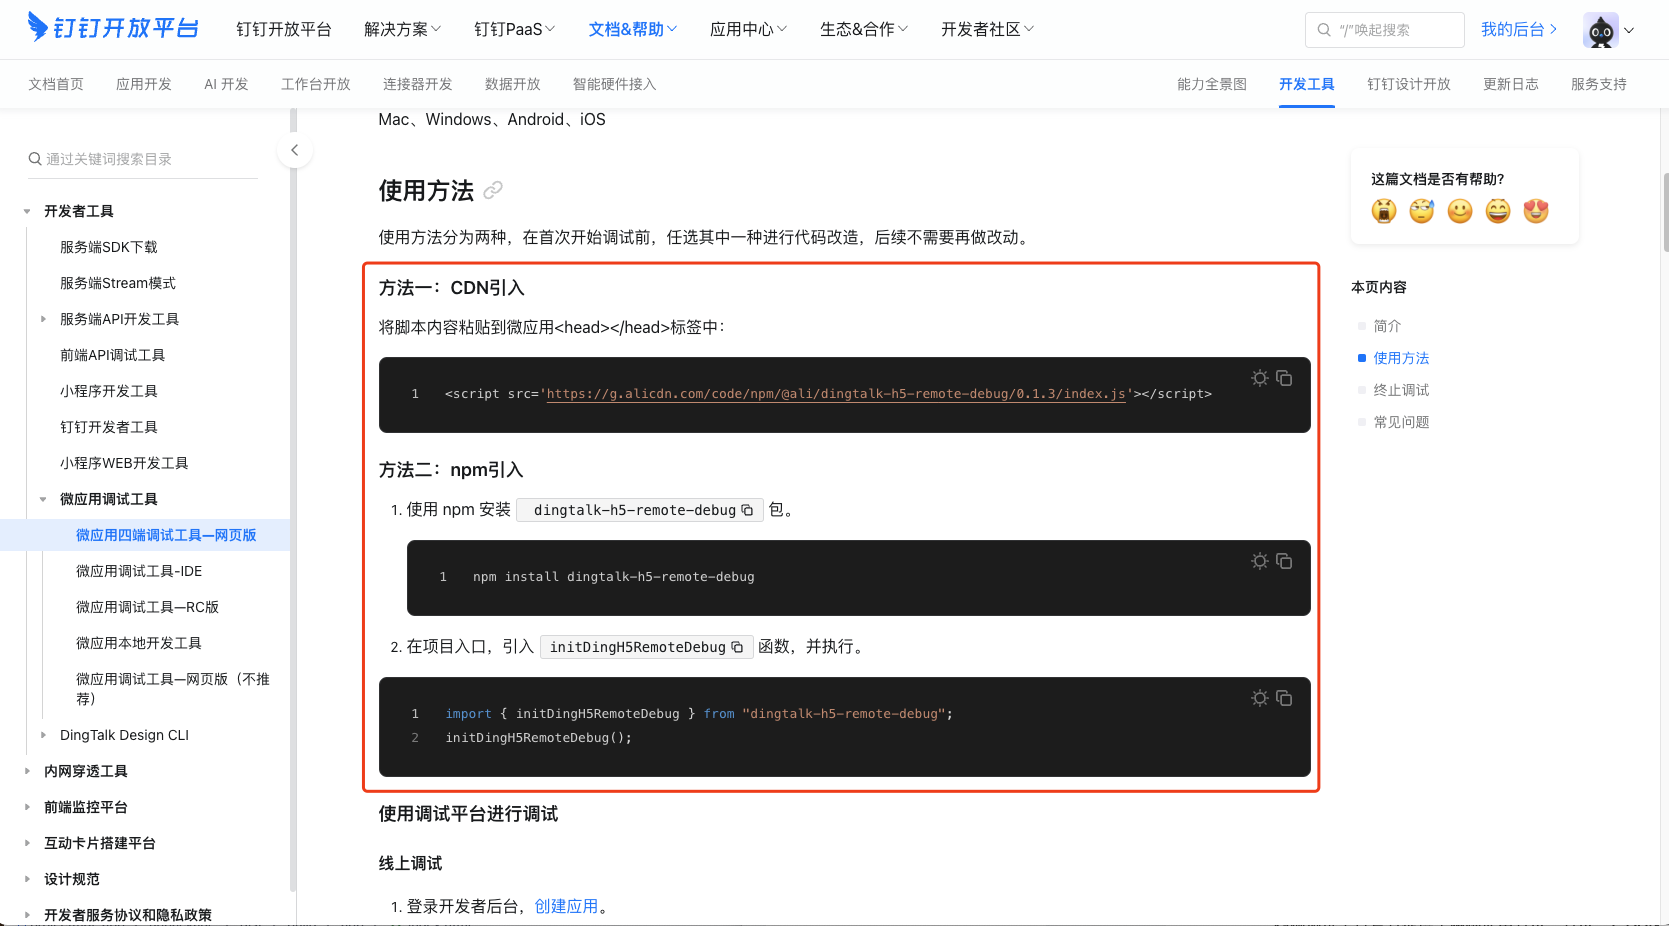This screenshot has height=926, width=1669.
Task: Toggle theme on CDN script code block
Action: click(1260, 378)
